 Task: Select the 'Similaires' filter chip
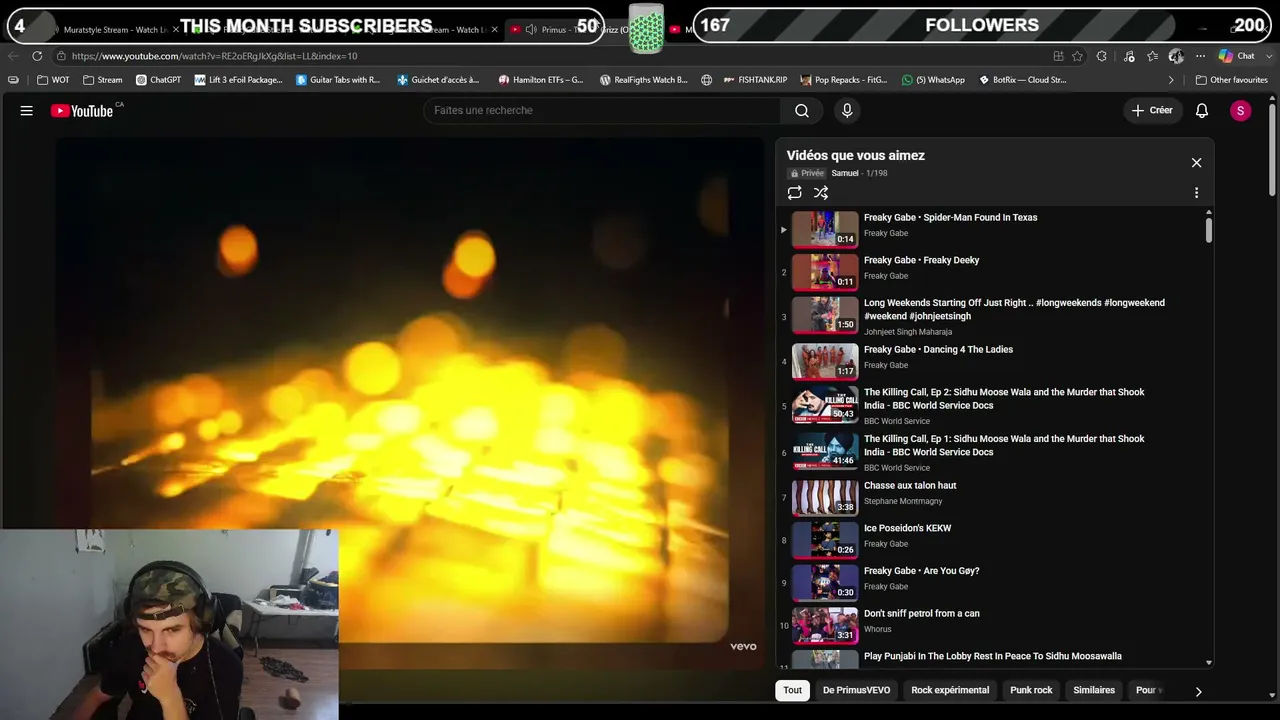click(x=1094, y=690)
